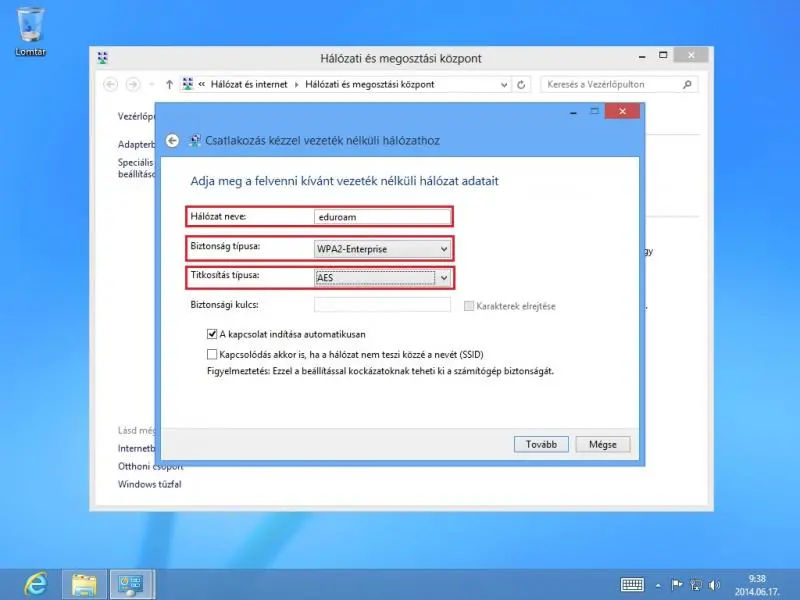Click the 'Hálózat neve' text field
Image resolution: width=800 pixels, height=600 pixels.
382,216
